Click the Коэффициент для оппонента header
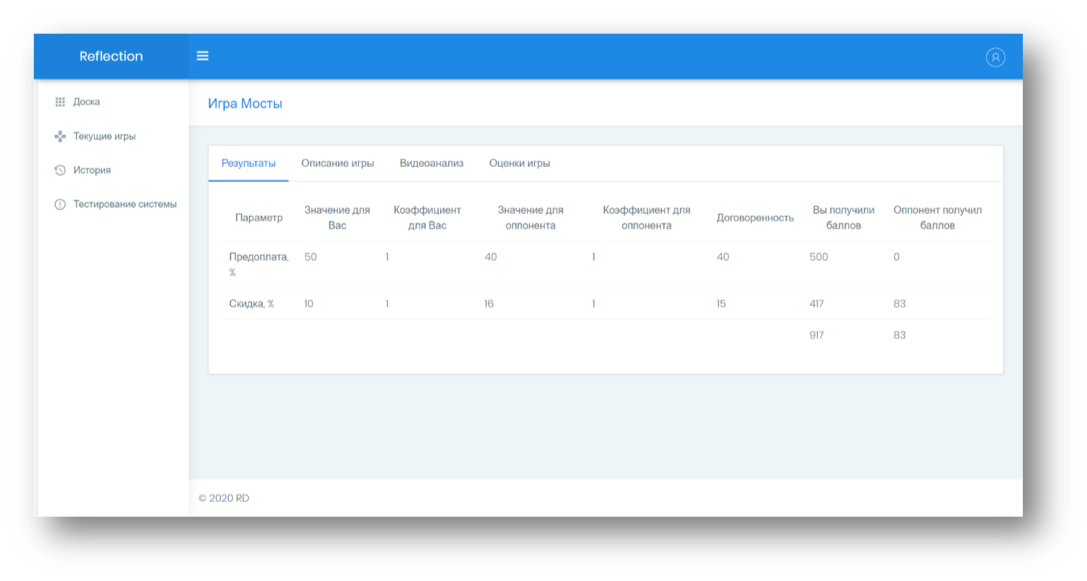Viewport: 1087px width, 581px height. point(646,218)
